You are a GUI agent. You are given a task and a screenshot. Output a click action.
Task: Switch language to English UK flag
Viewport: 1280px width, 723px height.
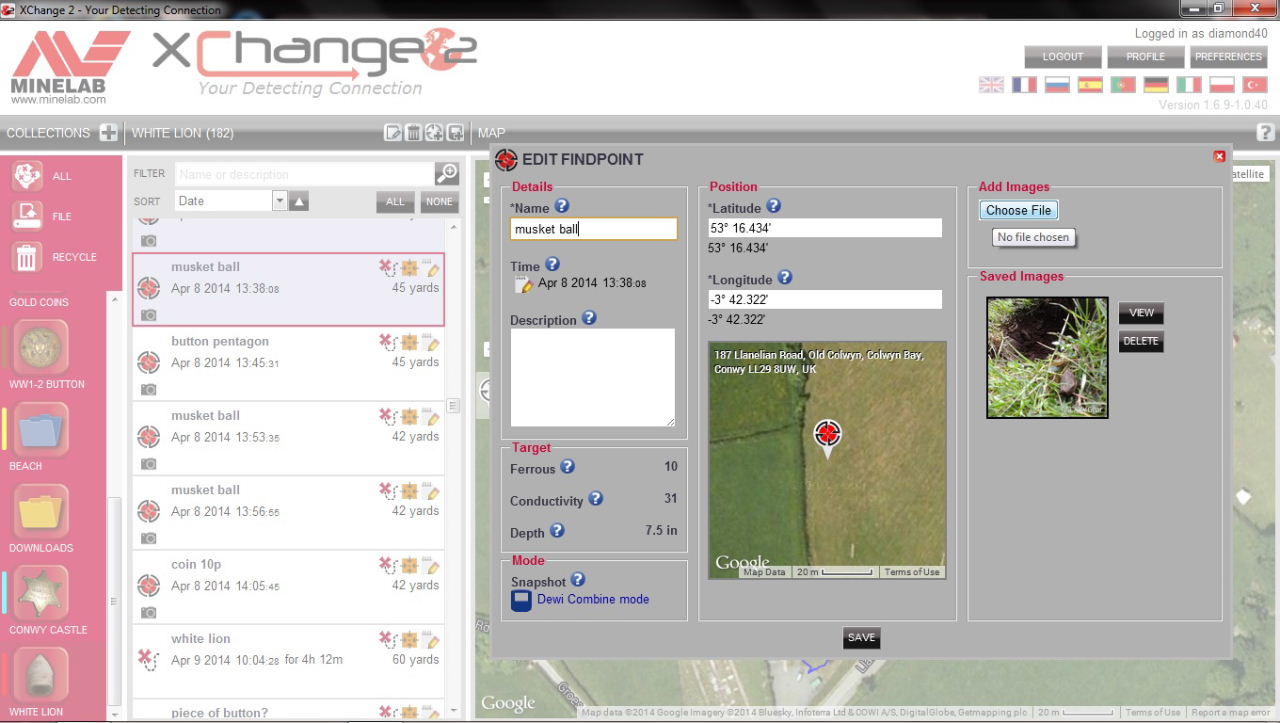coord(991,85)
